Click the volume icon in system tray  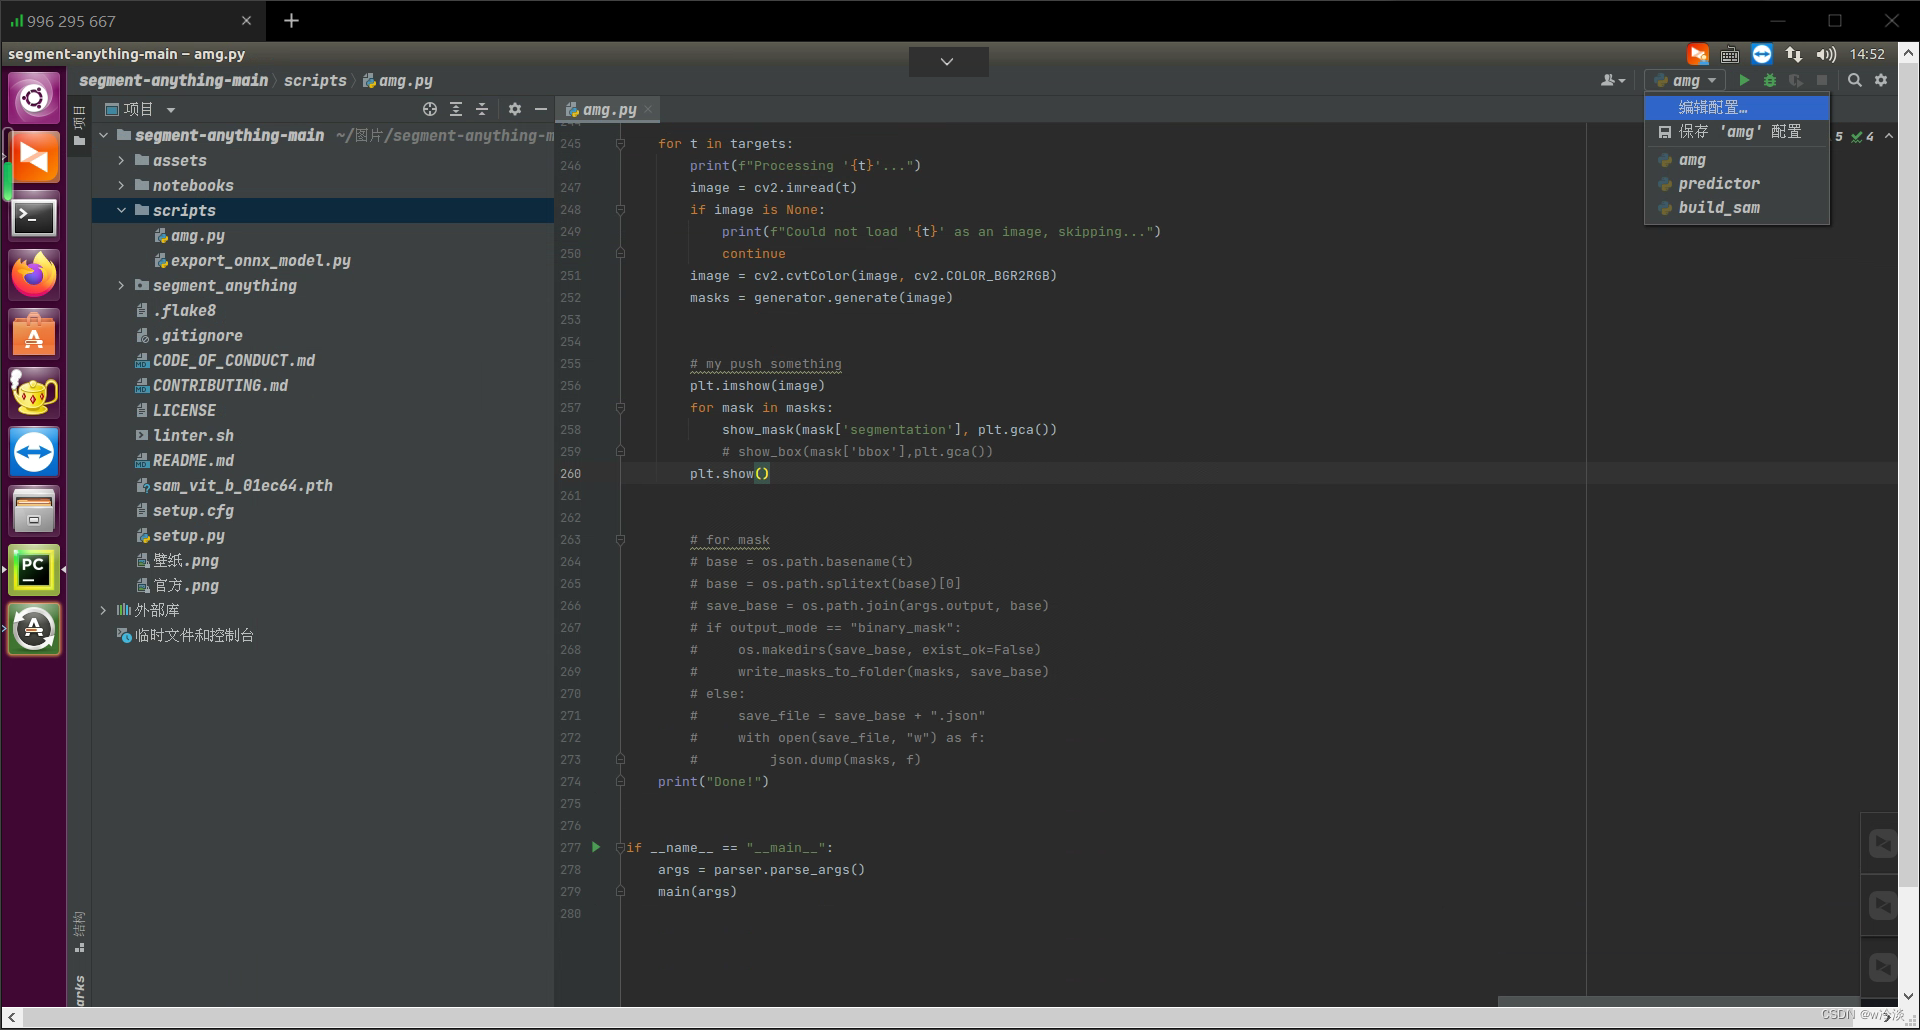[1826, 54]
